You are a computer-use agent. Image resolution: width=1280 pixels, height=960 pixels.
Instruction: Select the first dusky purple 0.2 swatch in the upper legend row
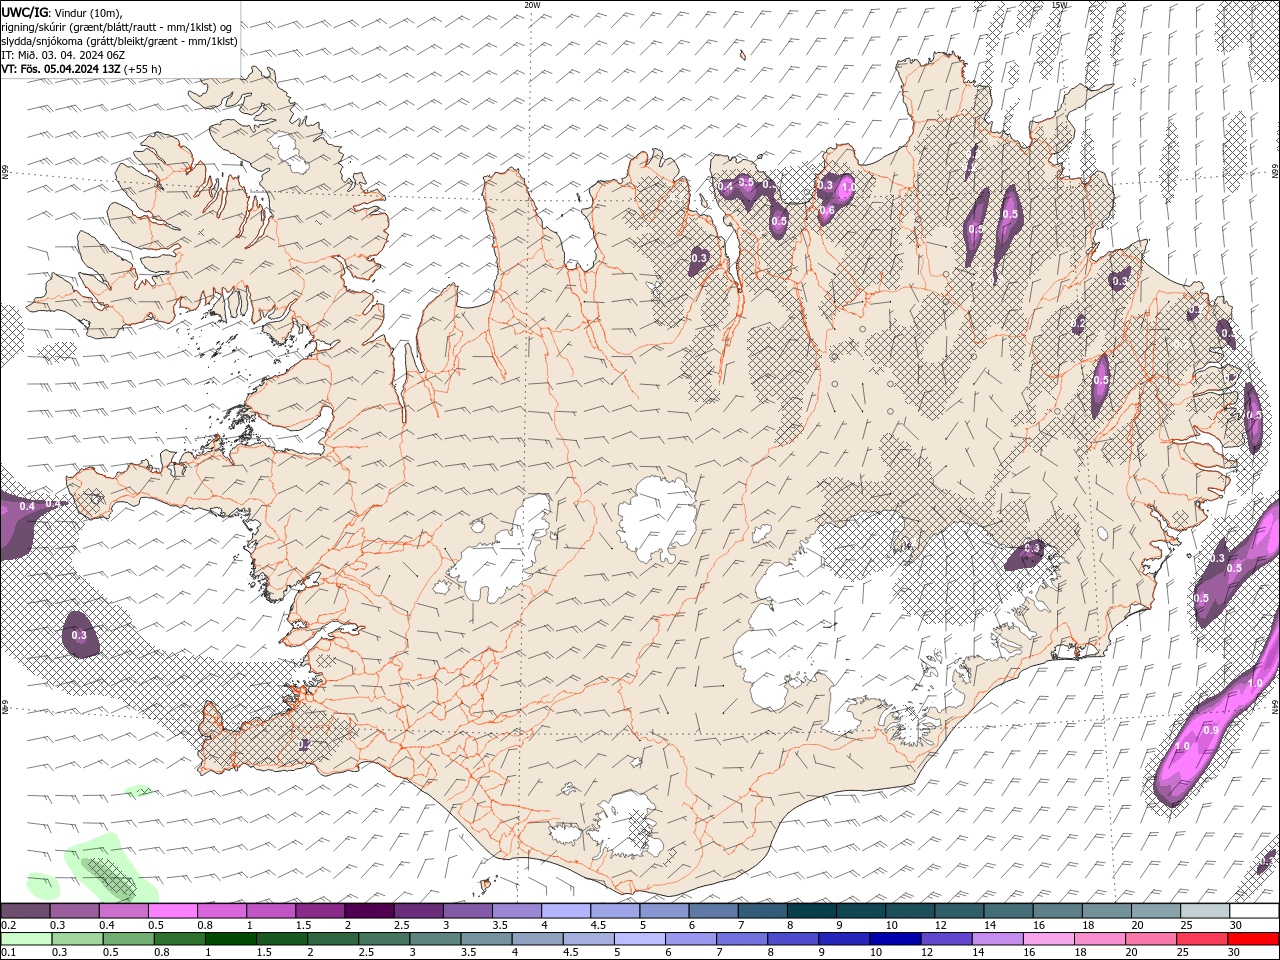(25, 911)
